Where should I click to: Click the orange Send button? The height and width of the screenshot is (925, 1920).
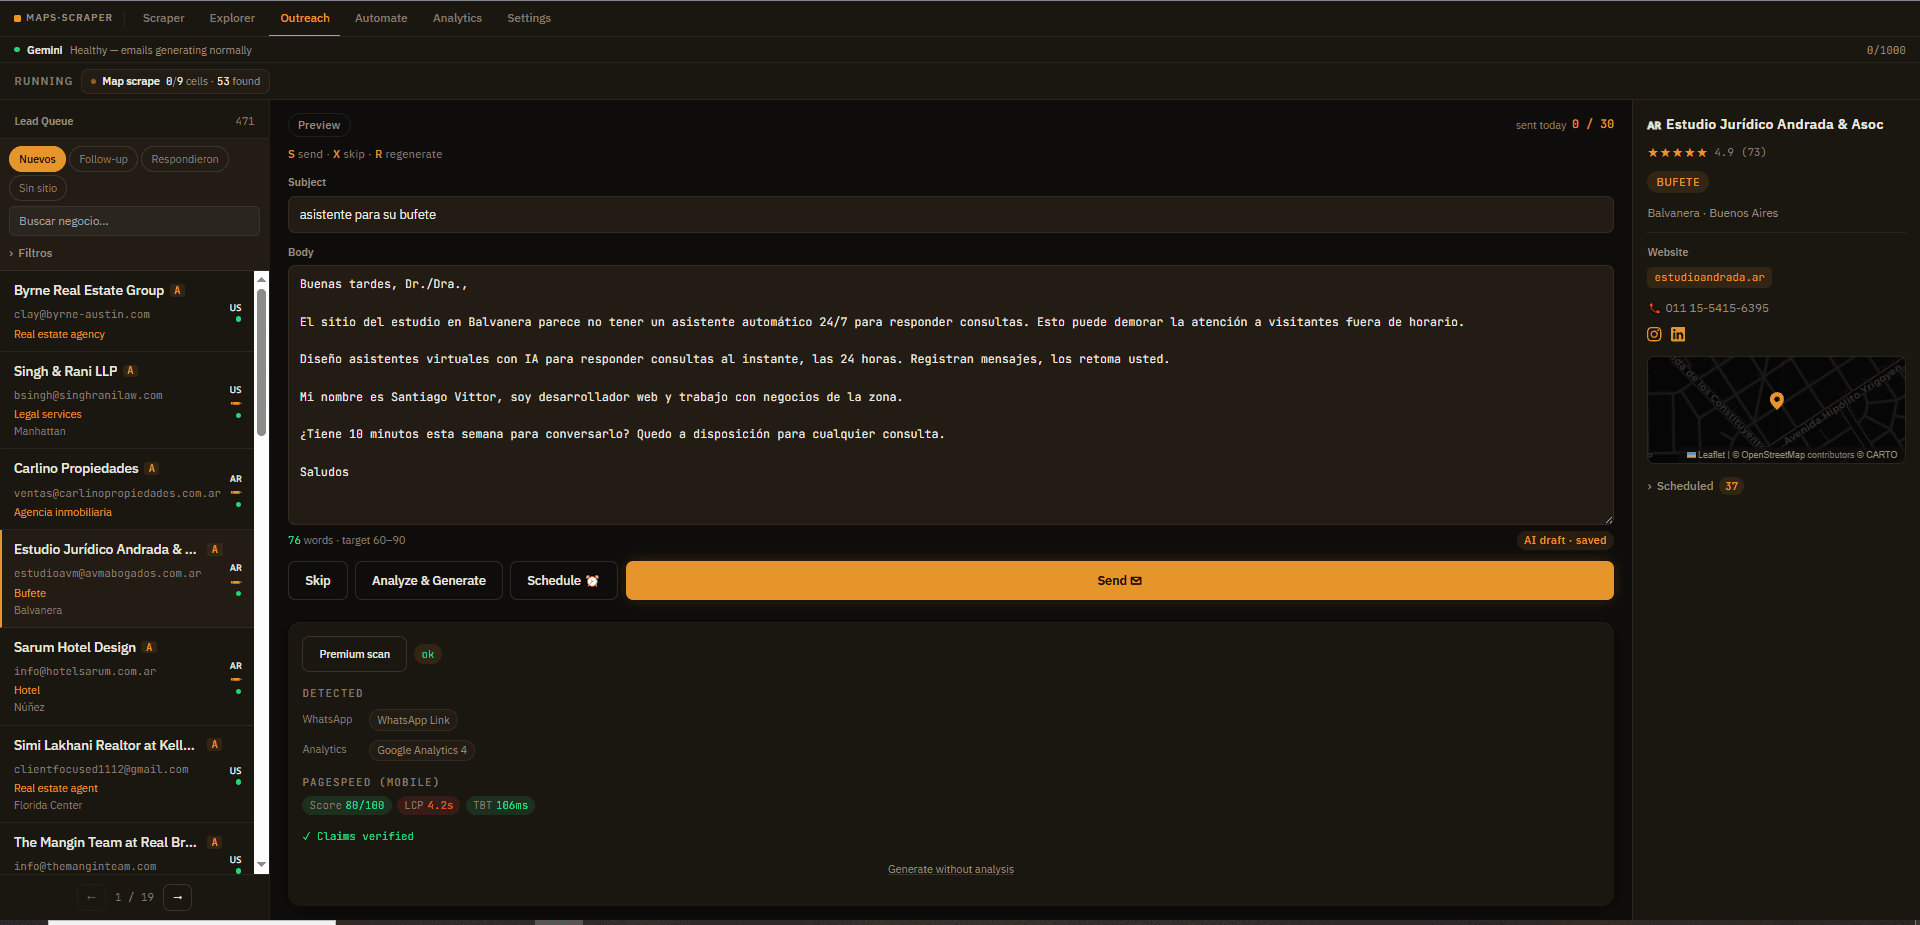[x=1119, y=580]
